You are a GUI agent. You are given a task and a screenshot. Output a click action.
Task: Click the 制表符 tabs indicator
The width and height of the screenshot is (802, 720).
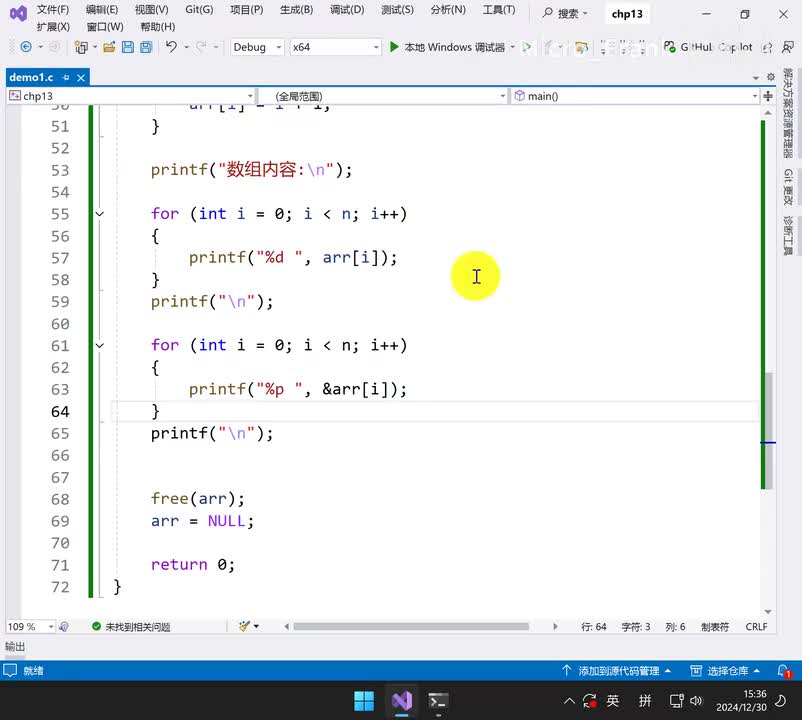[715, 626]
